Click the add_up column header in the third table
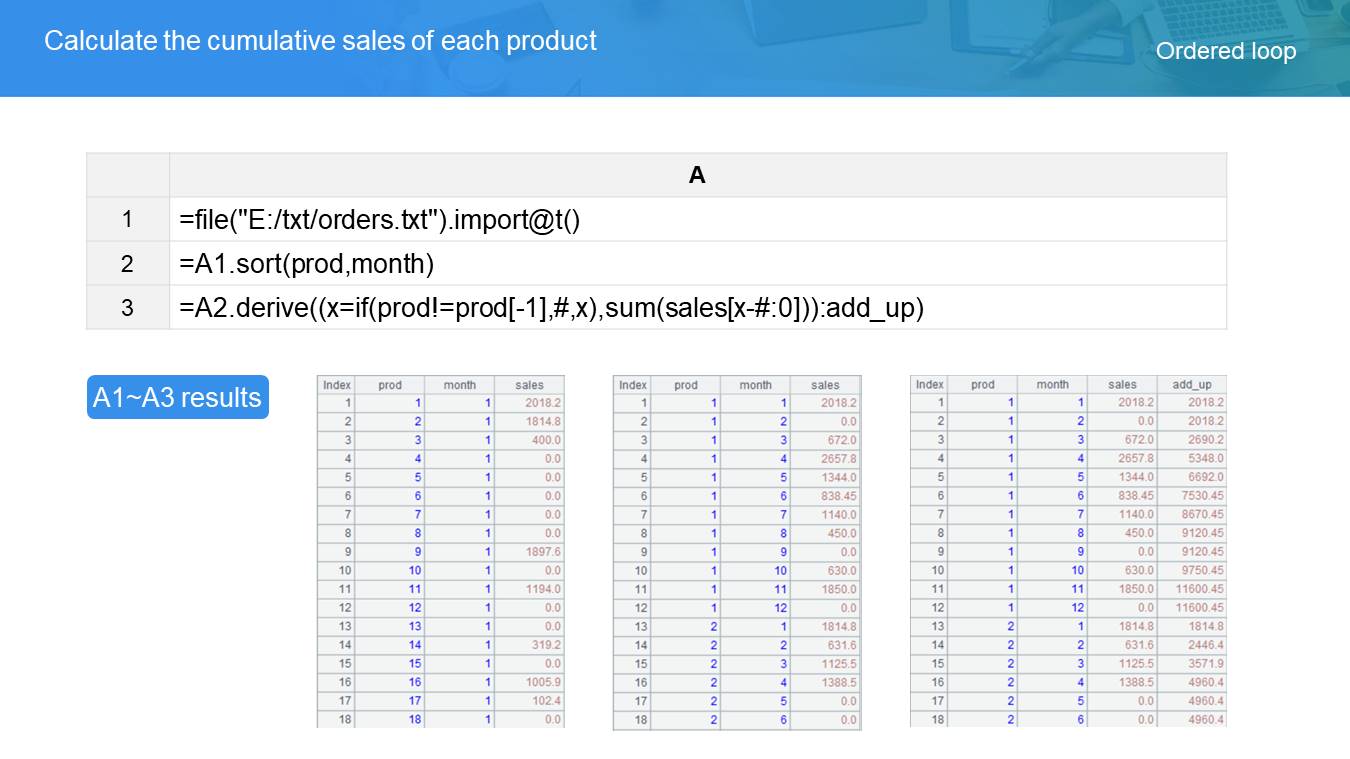 point(1191,384)
